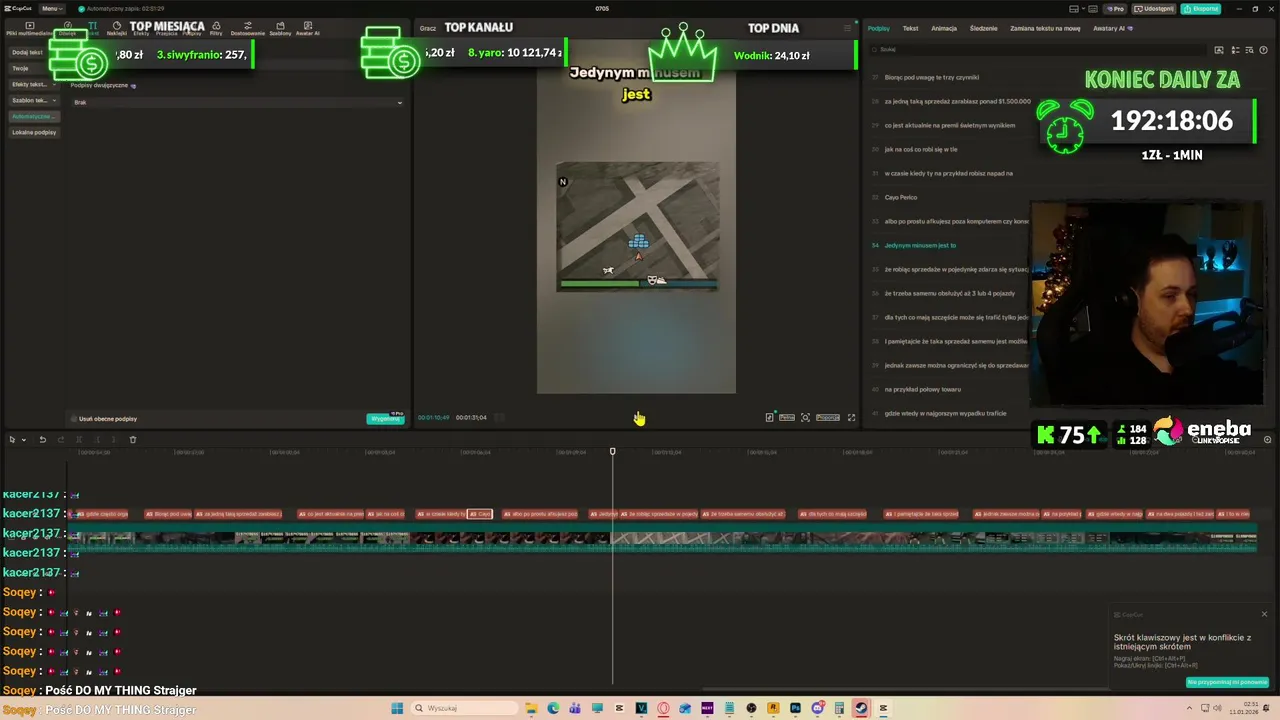Click the undo arrow in timeline toolbar
The height and width of the screenshot is (720, 1280).
[x=42, y=440]
